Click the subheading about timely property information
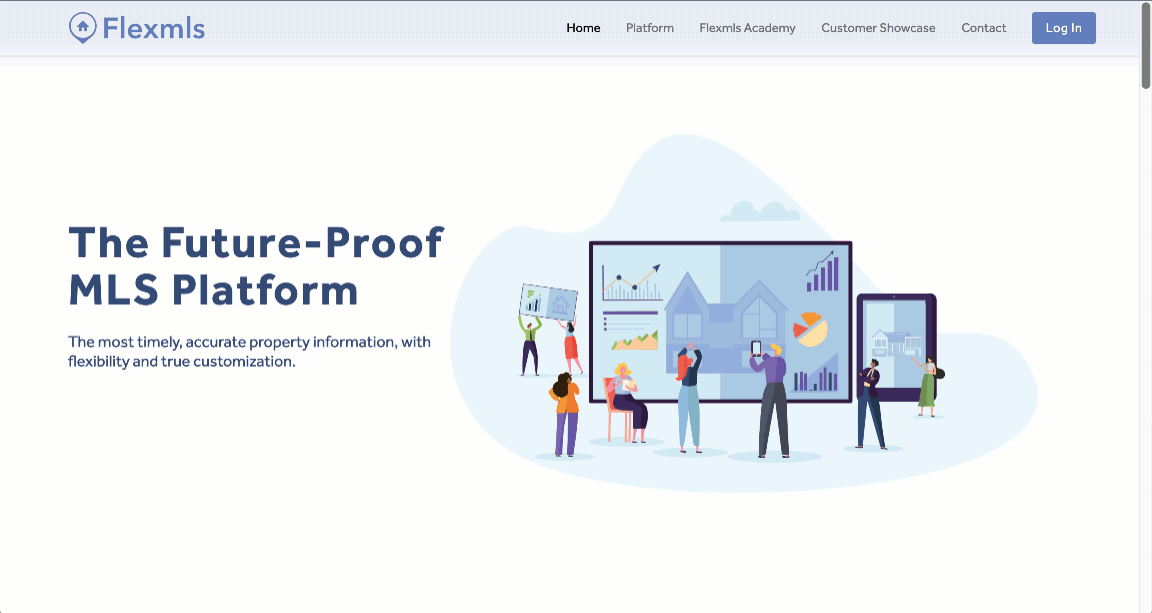Viewport: 1152px width, 613px height. (x=249, y=351)
